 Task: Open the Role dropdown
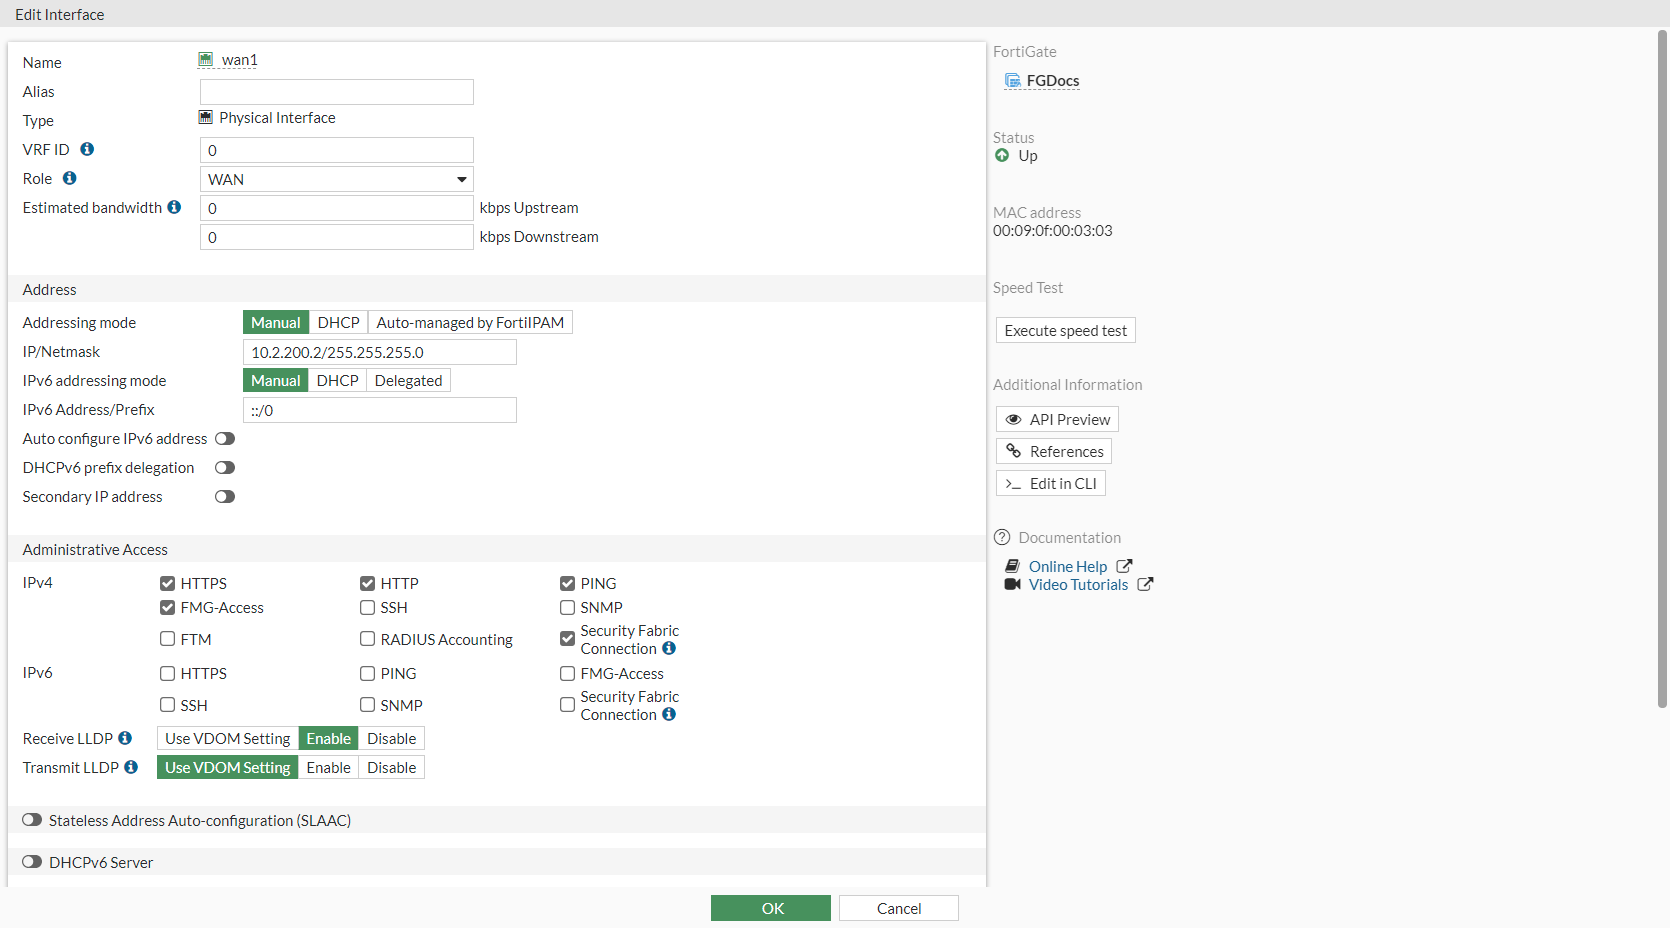click(337, 179)
